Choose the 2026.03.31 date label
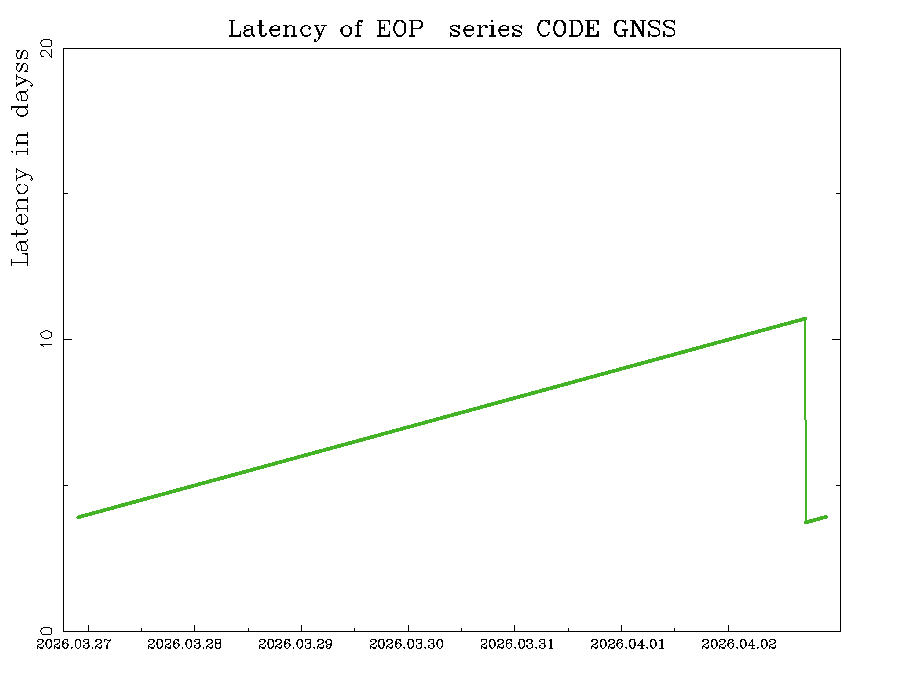The height and width of the screenshot is (679, 905). click(517, 644)
